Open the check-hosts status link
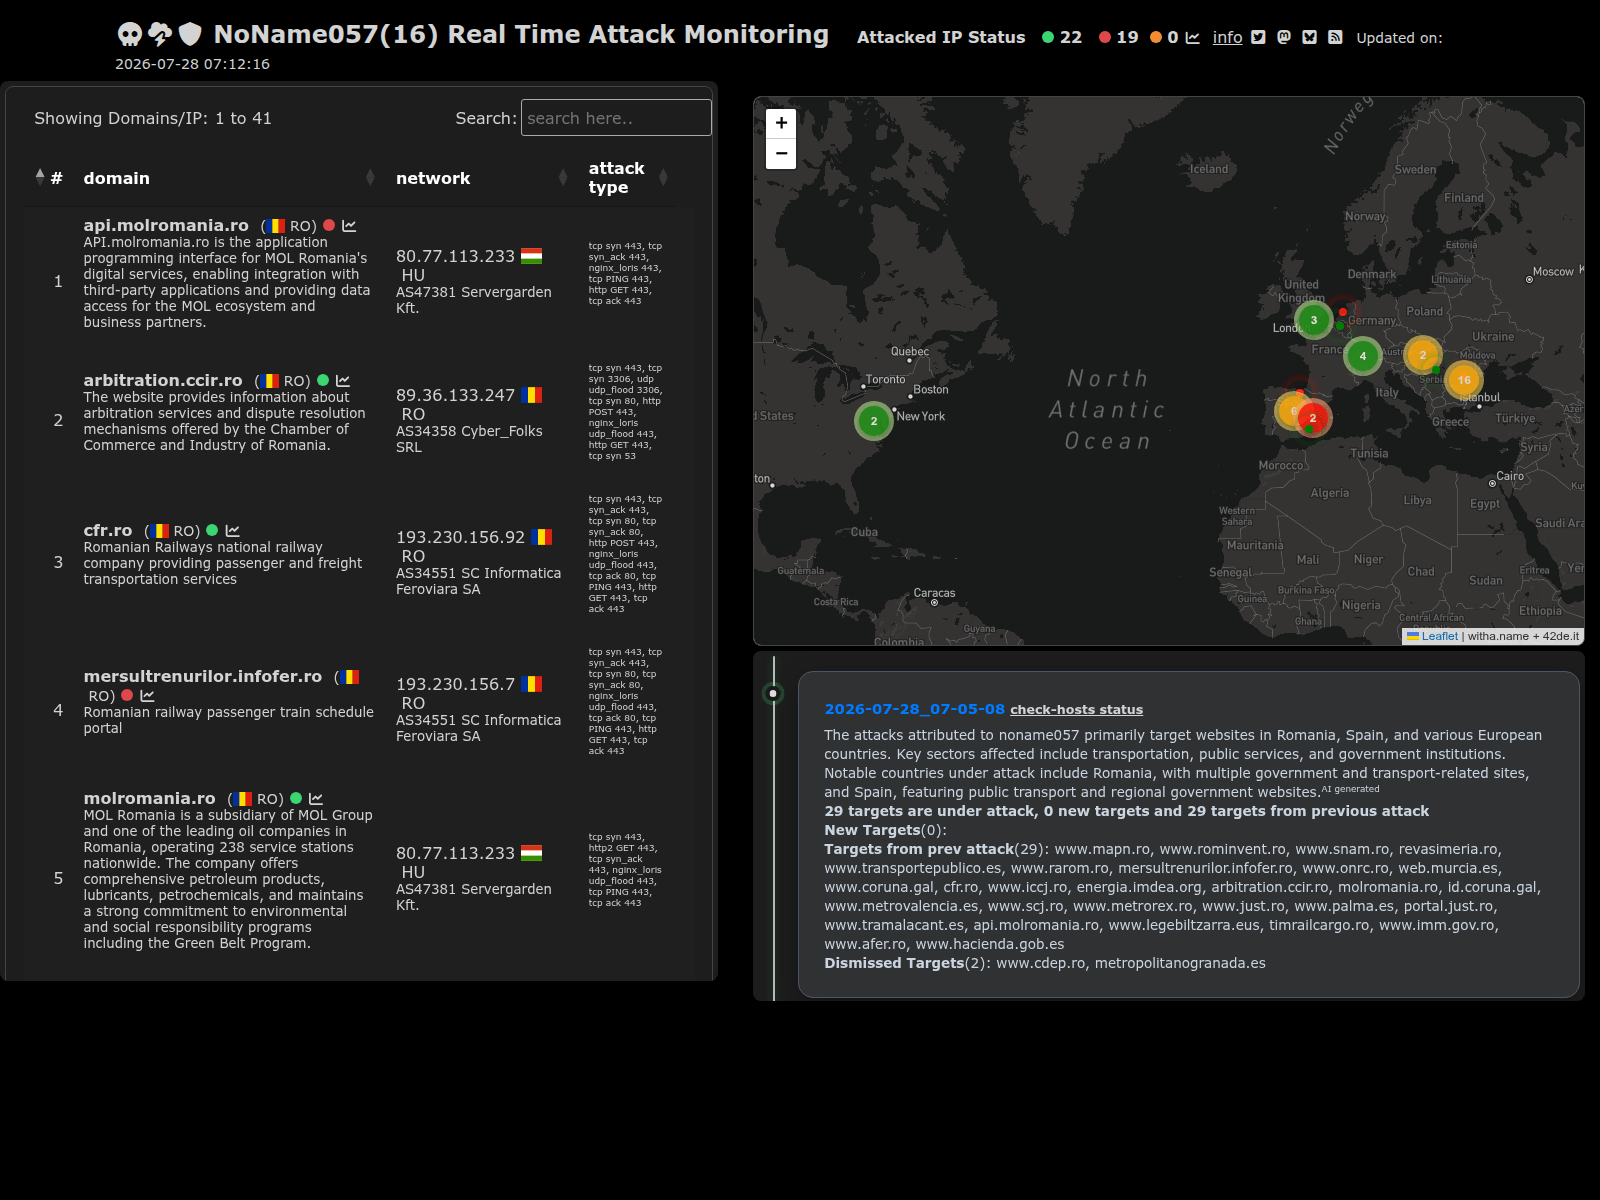Screen dimensions: 1600x1200 click(x=1076, y=710)
